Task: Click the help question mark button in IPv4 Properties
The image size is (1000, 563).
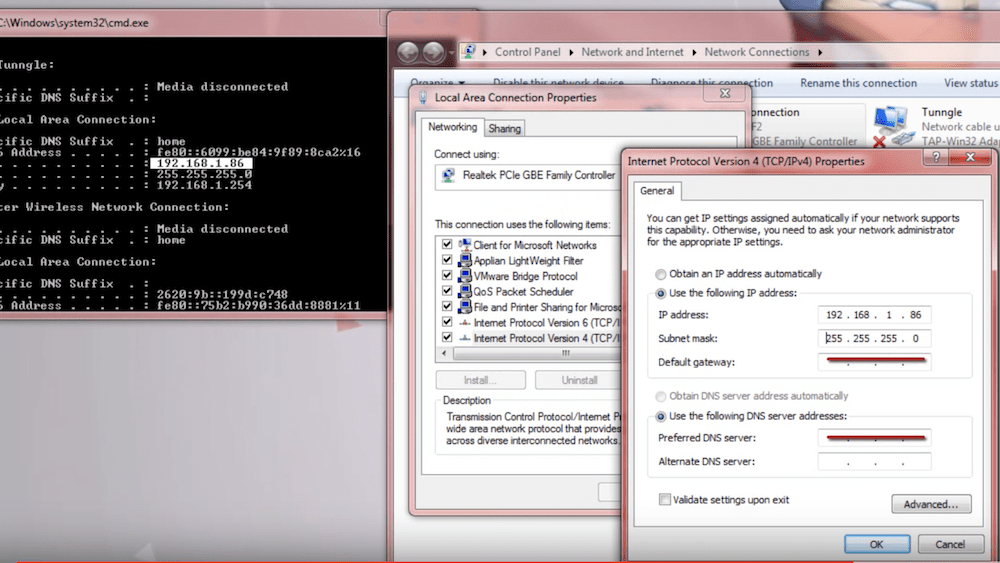Action: click(x=936, y=157)
